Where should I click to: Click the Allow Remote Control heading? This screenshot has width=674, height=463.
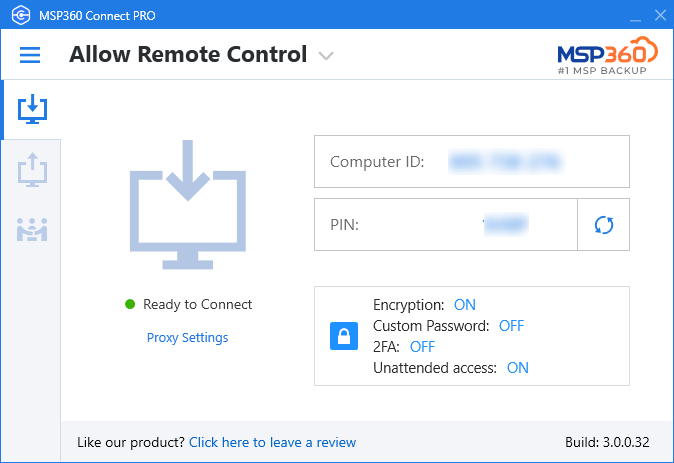pos(188,55)
